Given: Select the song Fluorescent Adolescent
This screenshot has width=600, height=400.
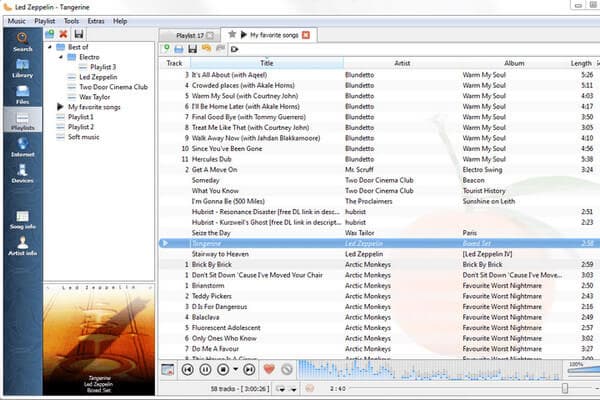Looking at the screenshot, I should (226, 328).
